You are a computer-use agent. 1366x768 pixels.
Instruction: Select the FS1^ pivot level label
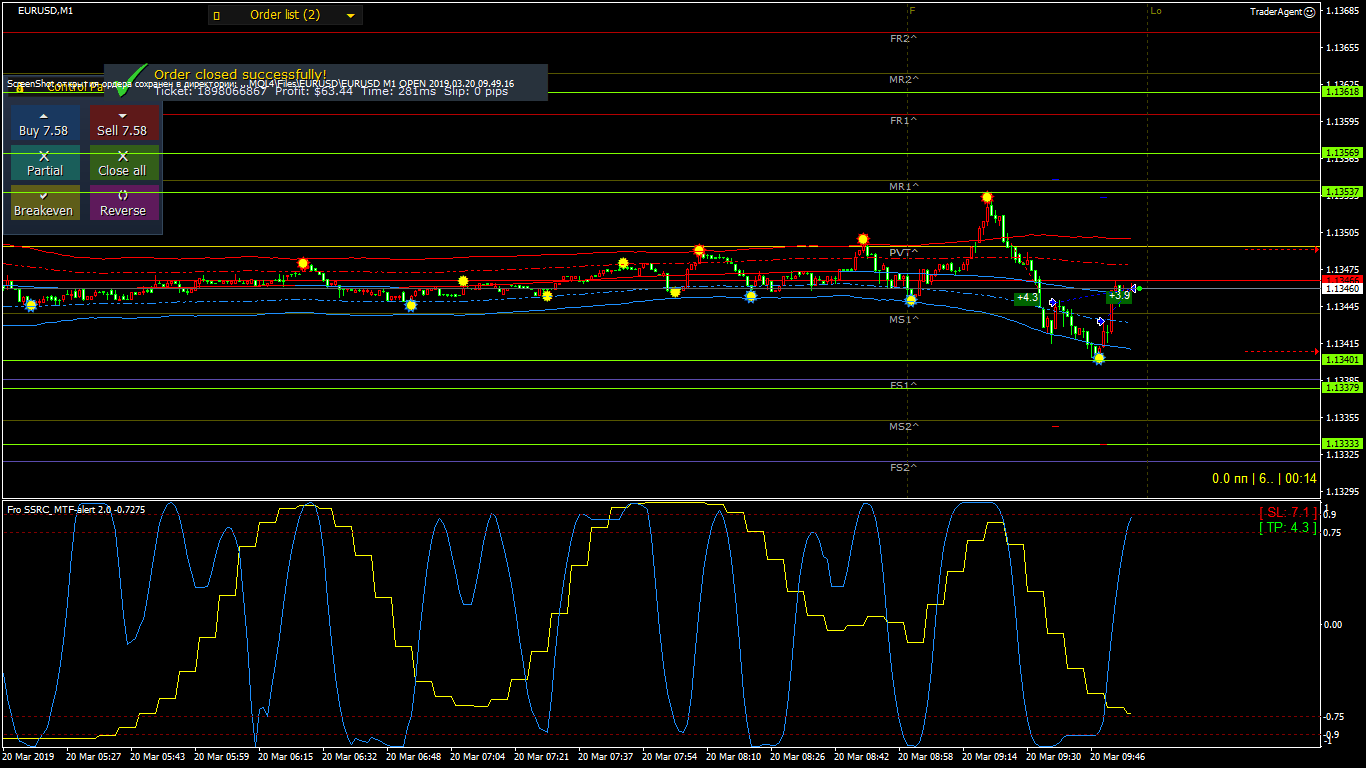(904, 385)
